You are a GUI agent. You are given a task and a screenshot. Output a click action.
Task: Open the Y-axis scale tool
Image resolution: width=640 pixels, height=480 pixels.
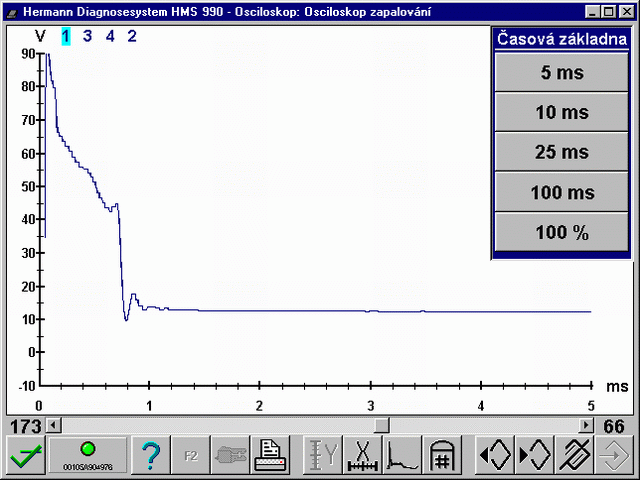pos(322,457)
